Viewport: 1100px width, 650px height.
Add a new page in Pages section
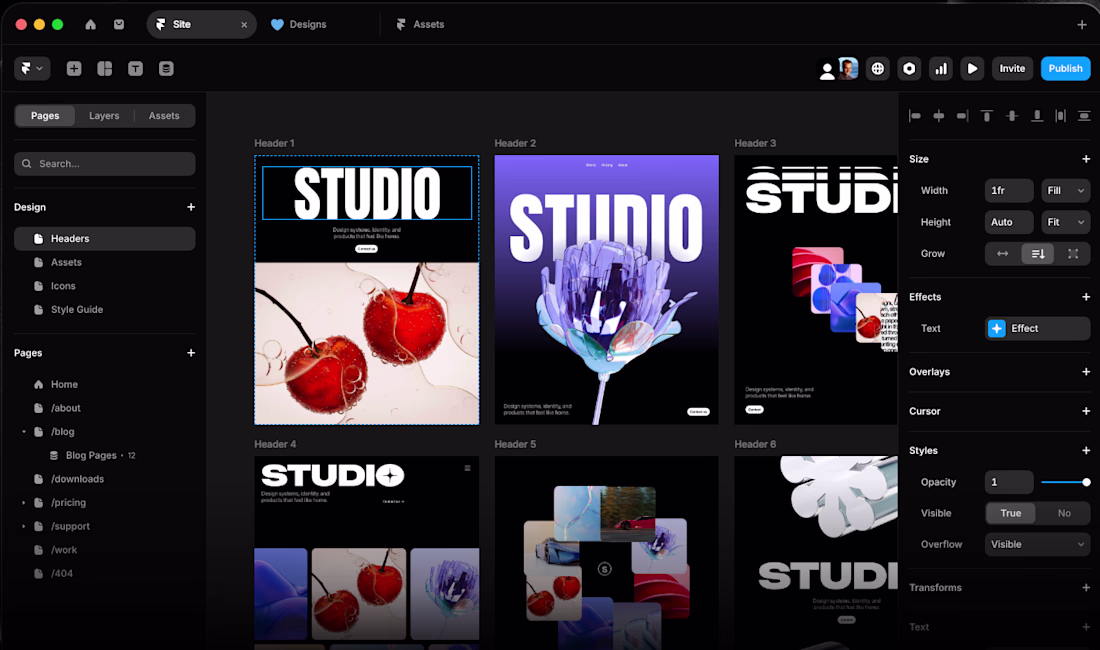click(x=191, y=353)
